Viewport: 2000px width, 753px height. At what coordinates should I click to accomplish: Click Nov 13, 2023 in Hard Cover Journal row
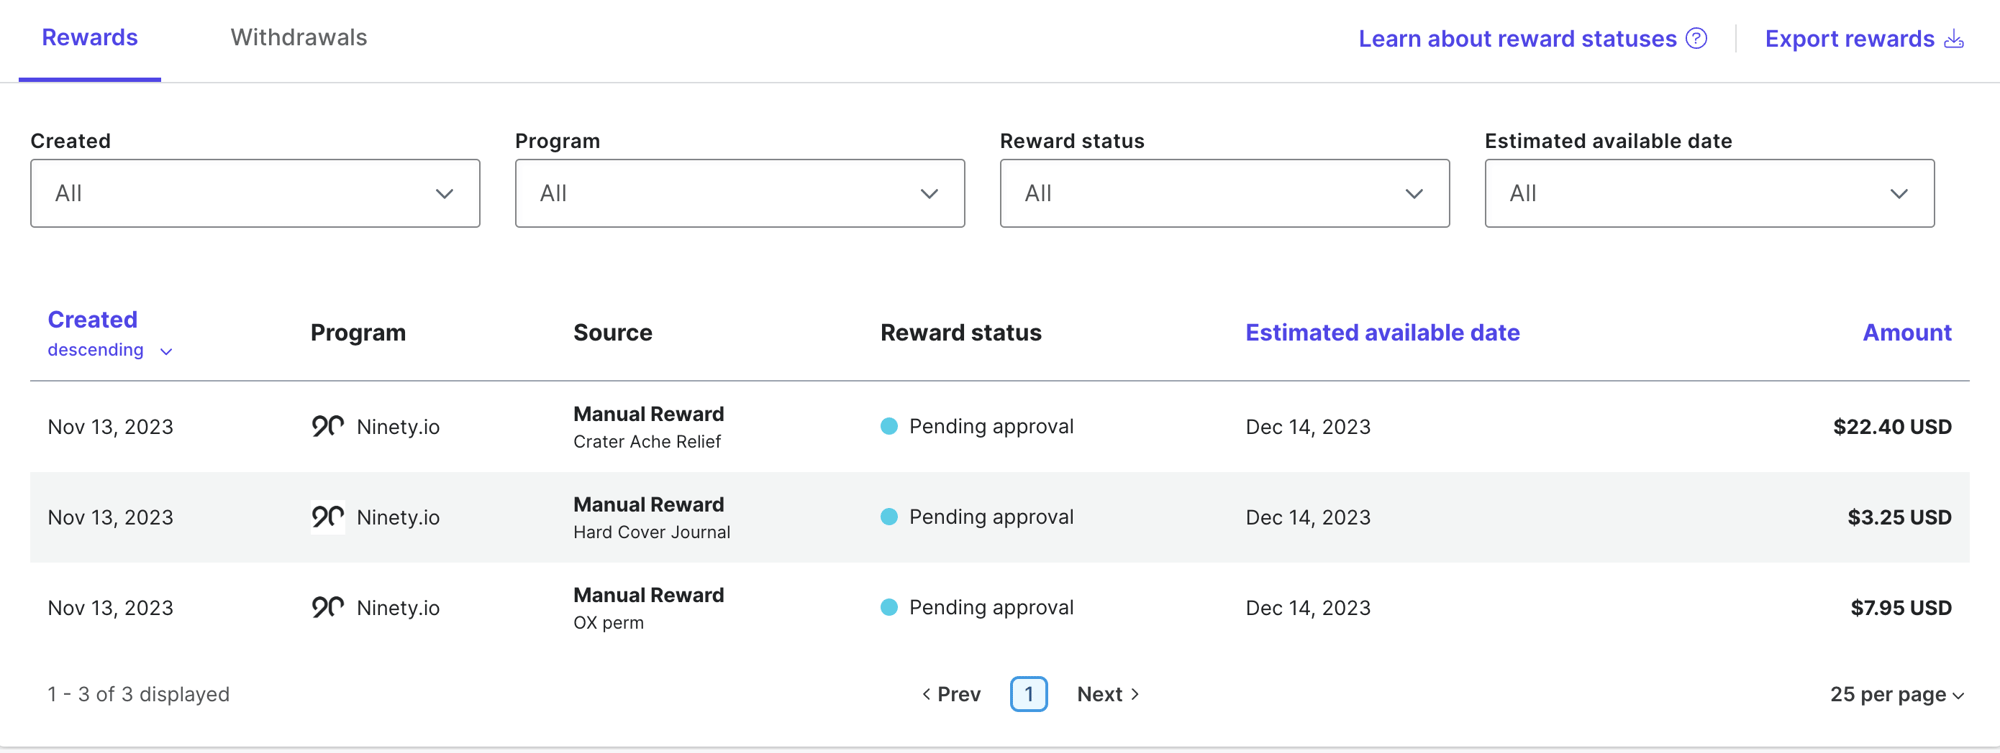(x=110, y=517)
